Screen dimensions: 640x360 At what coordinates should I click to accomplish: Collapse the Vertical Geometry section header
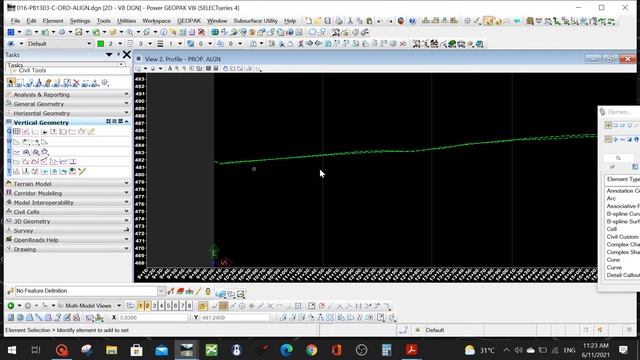click(67, 122)
